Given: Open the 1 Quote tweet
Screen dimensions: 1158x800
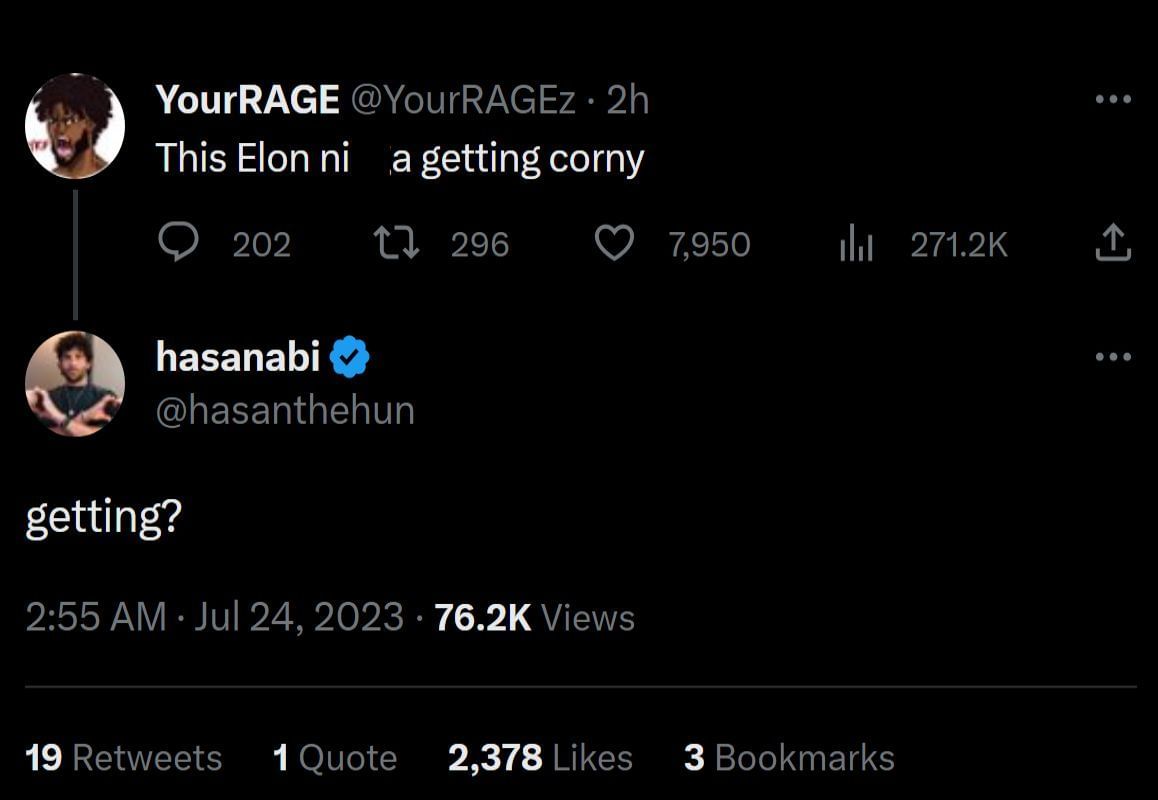Looking at the screenshot, I should (x=335, y=757).
